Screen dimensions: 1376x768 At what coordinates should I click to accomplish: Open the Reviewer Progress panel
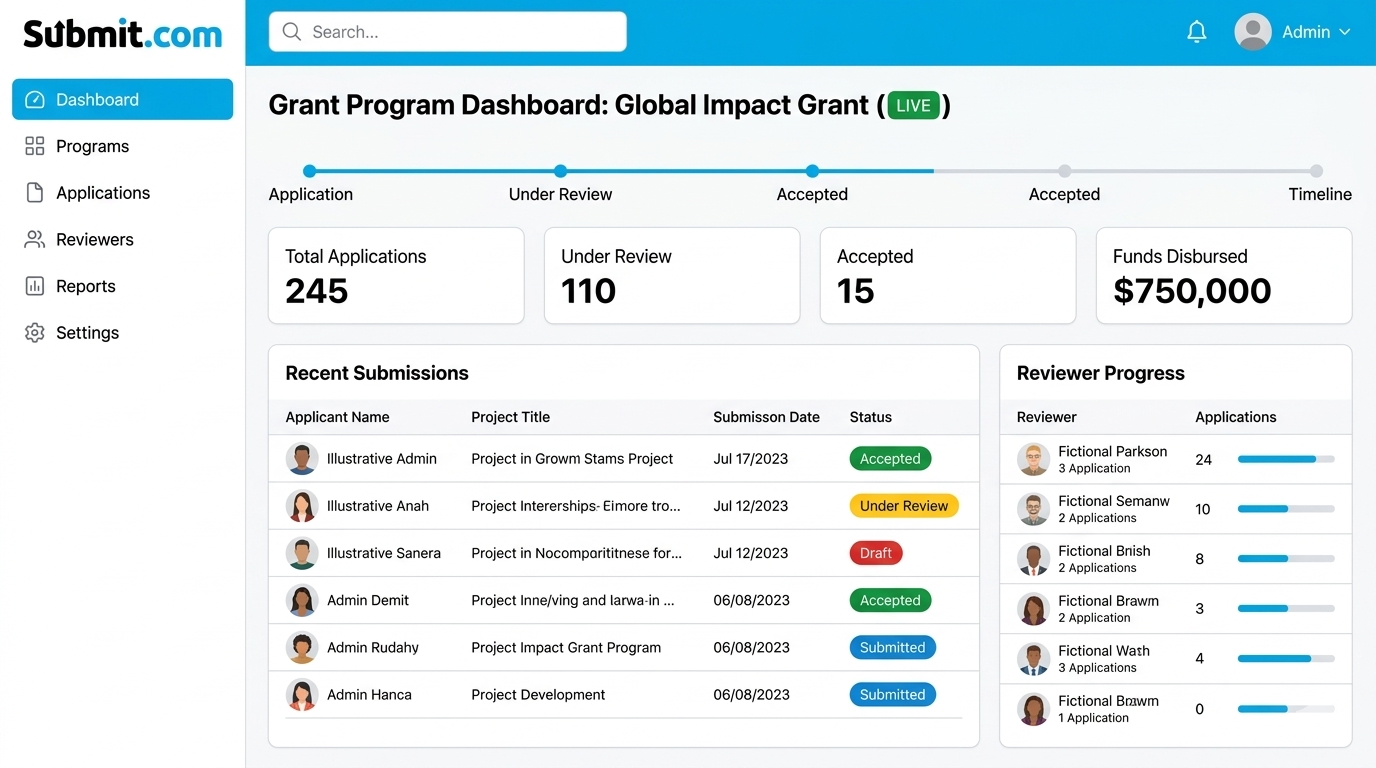(1099, 372)
